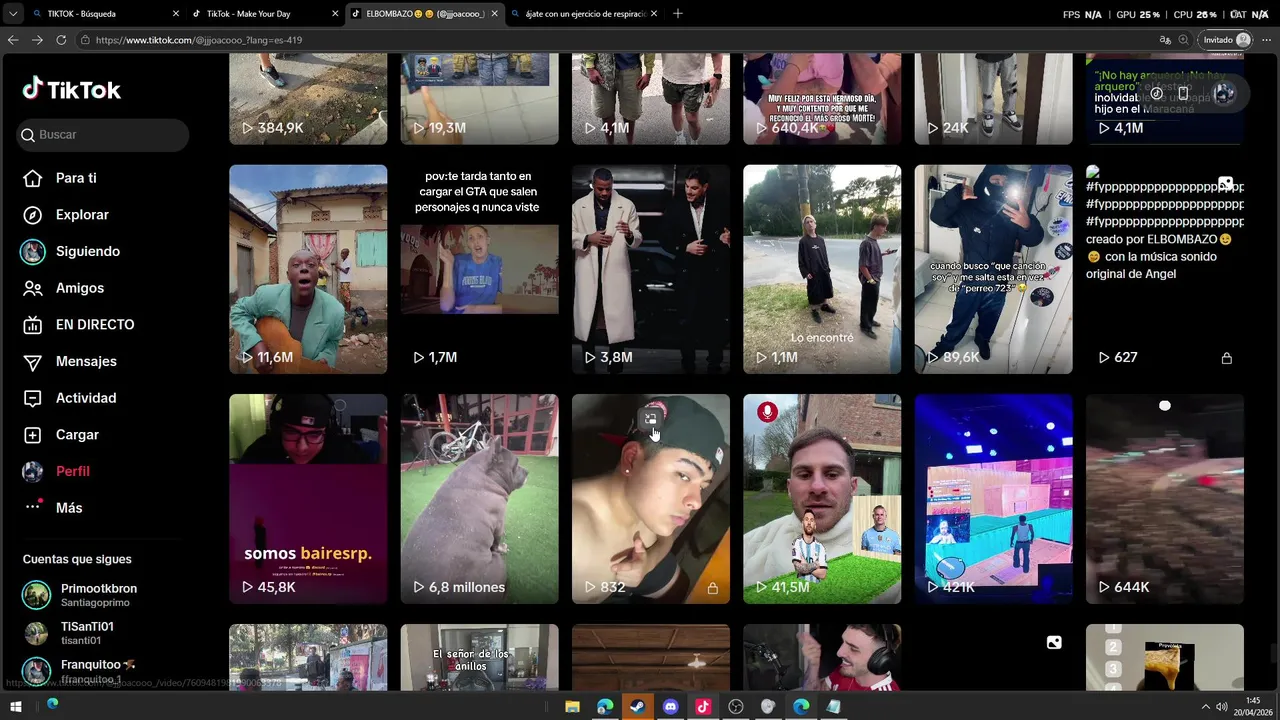
Task: Open GTA loading video with 1,7M views
Action: click(480, 269)
